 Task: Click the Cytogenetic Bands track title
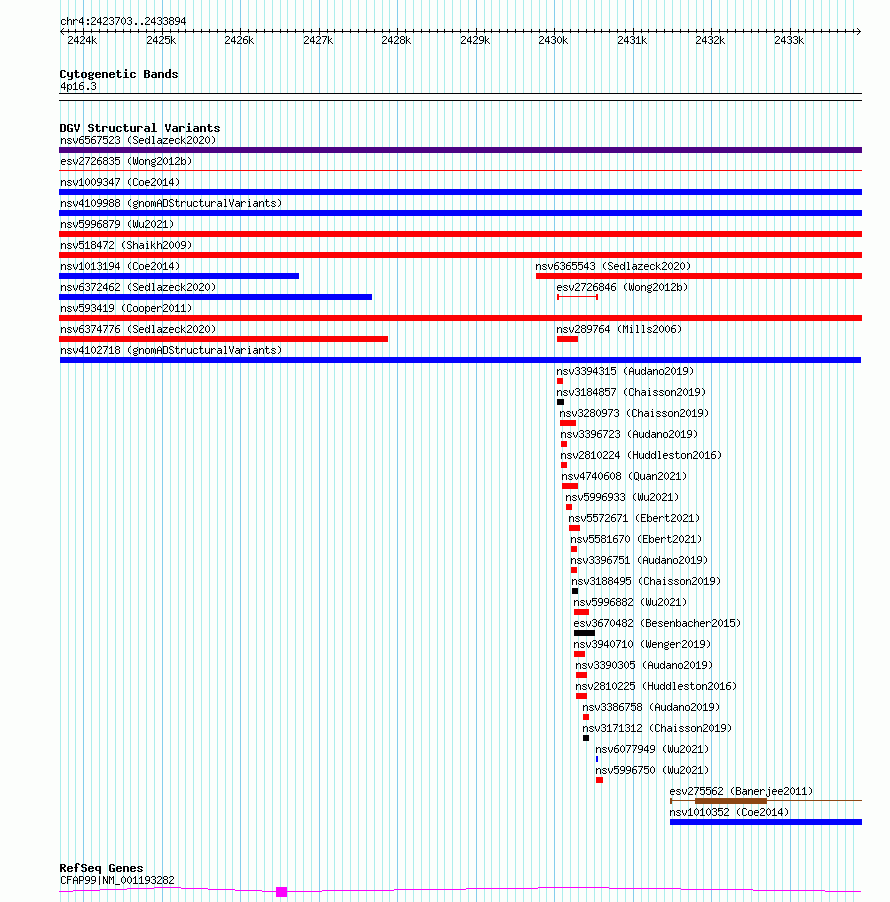(x=119, y=74)
